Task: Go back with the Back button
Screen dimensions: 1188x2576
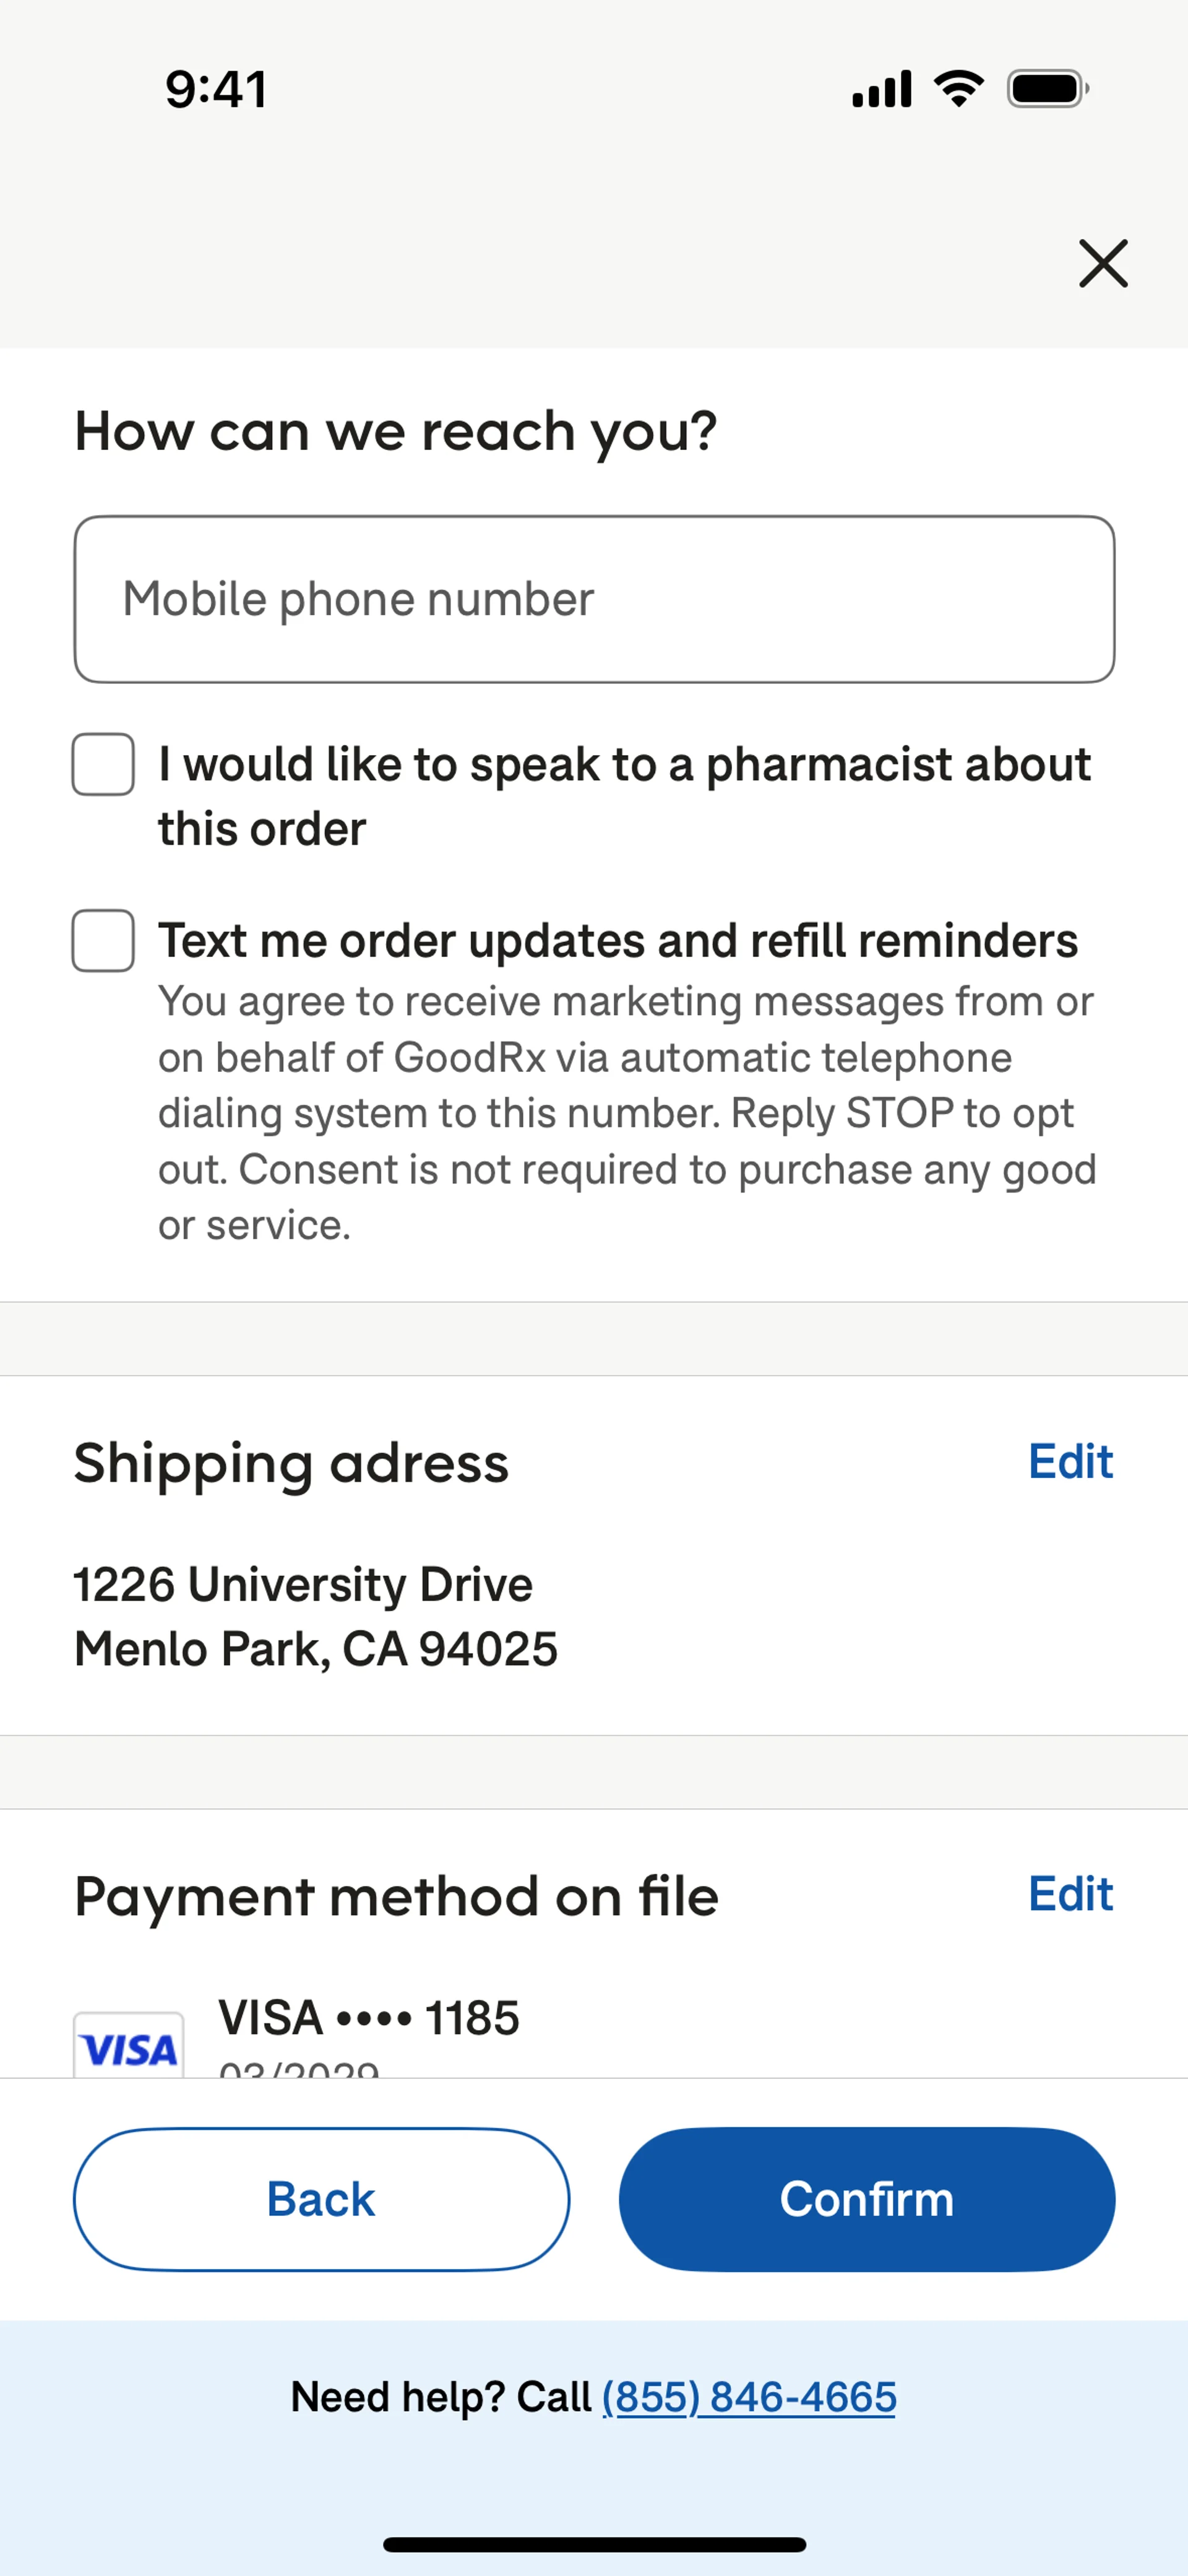Action: (x=321, y=2199)
